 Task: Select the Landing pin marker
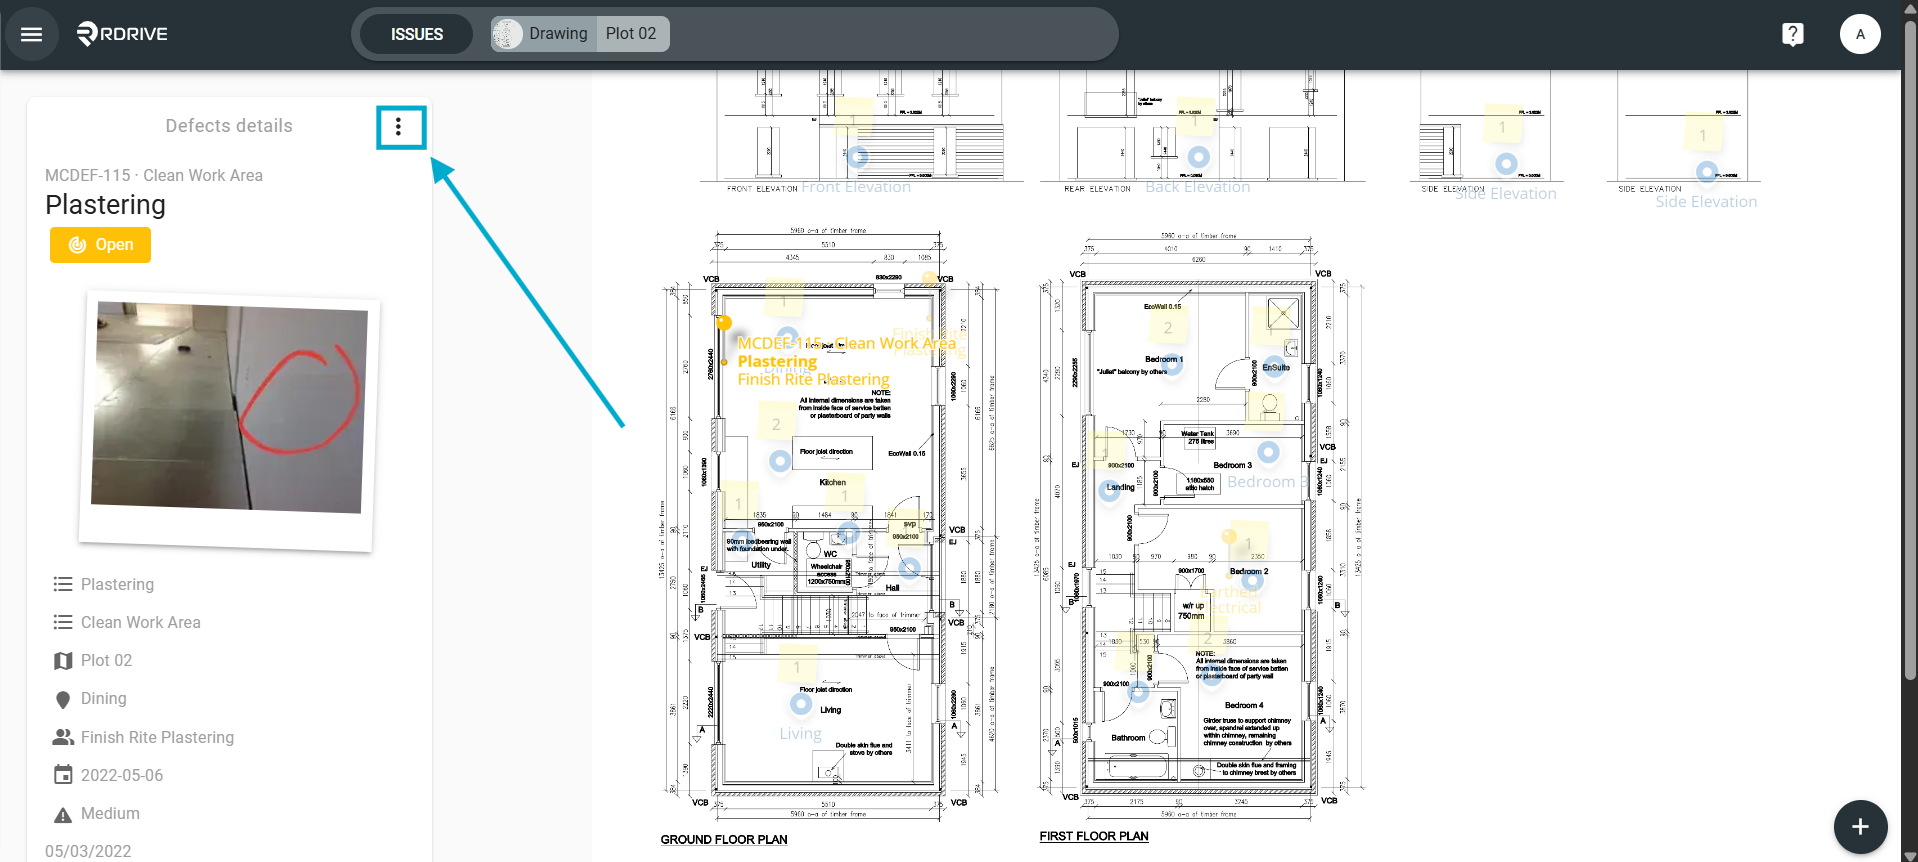1110,491
